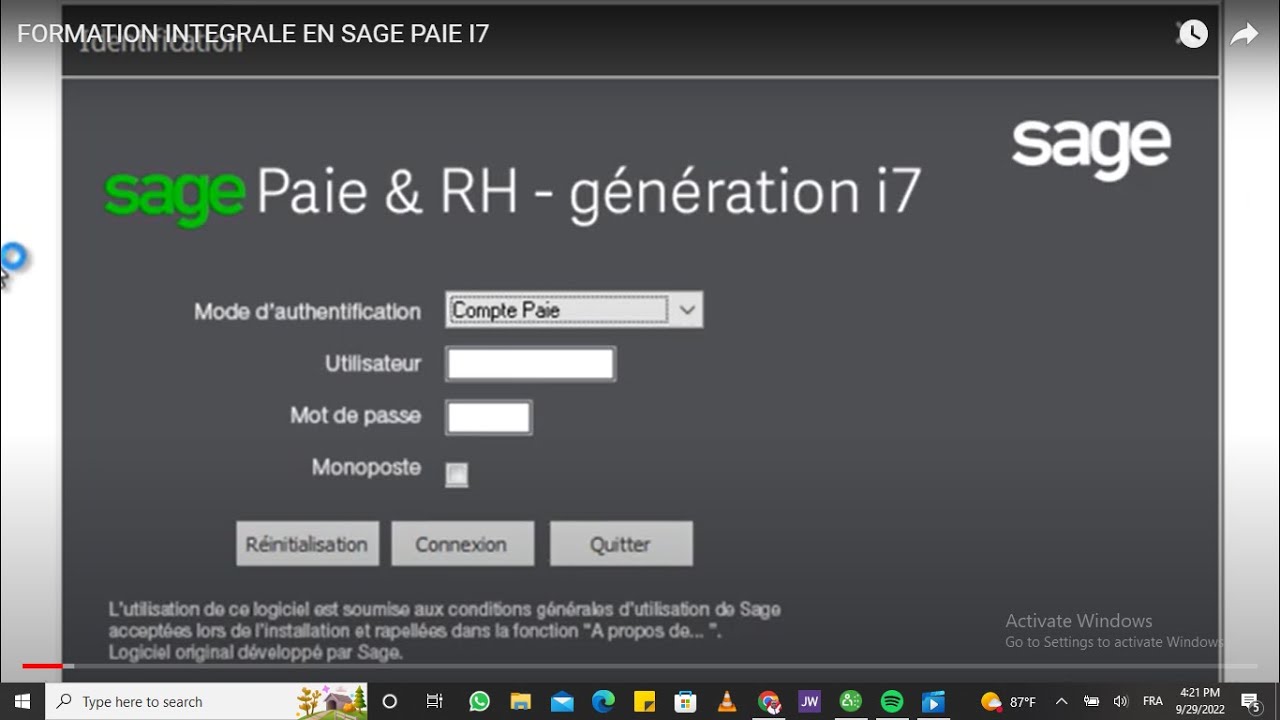Click the FRA language indicator
1280x720 pixels.
[1153, 701]
